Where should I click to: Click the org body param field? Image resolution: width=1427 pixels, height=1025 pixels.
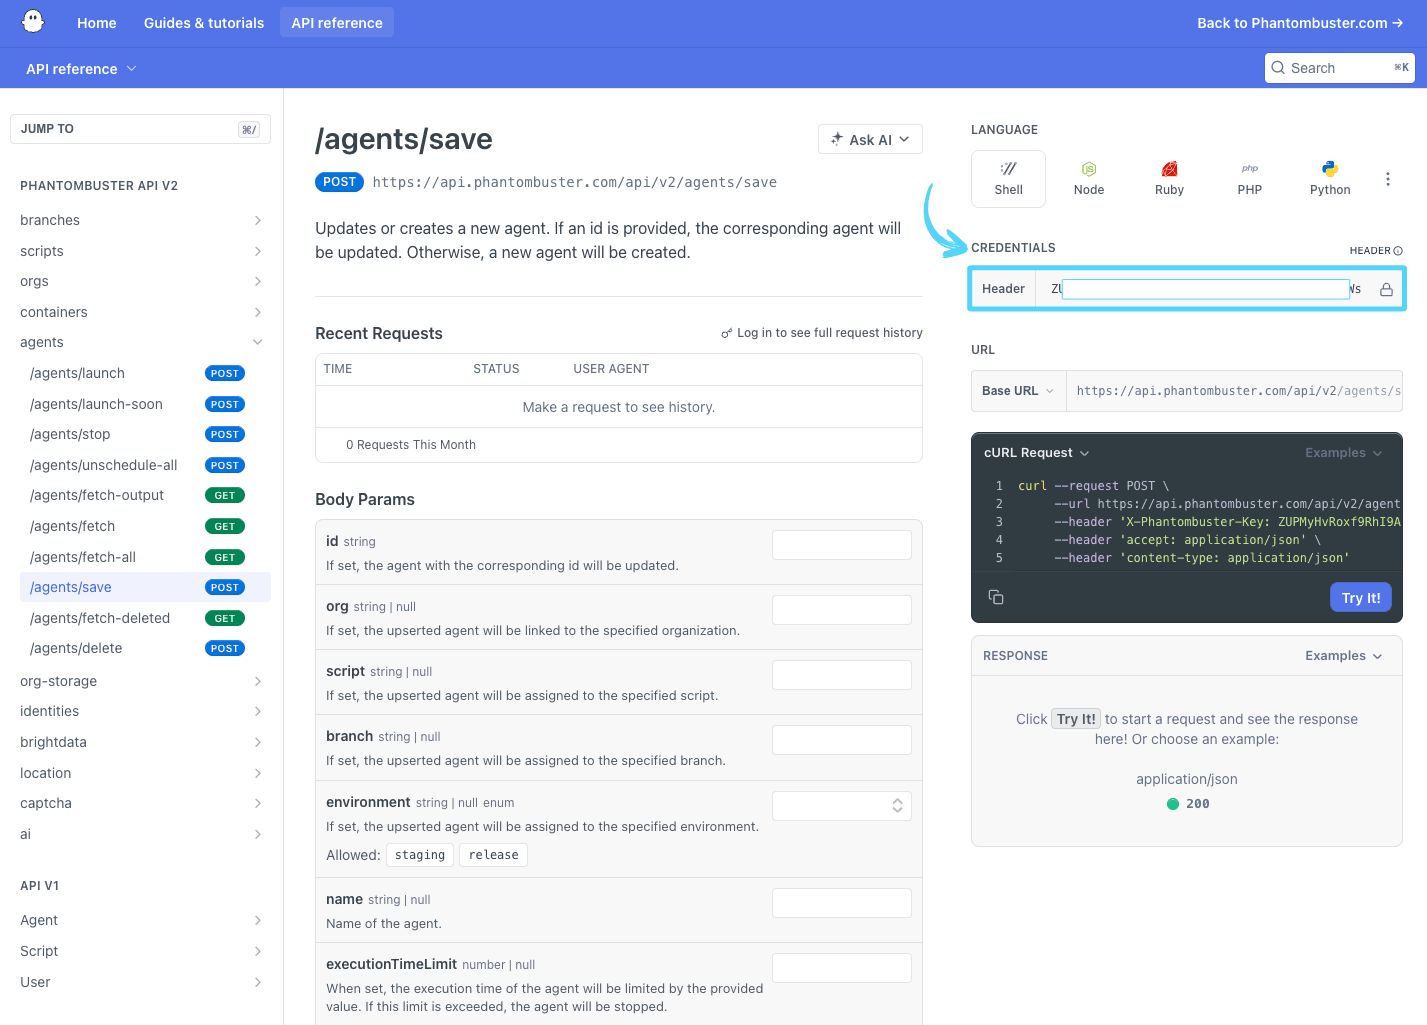tap(841, 610)
